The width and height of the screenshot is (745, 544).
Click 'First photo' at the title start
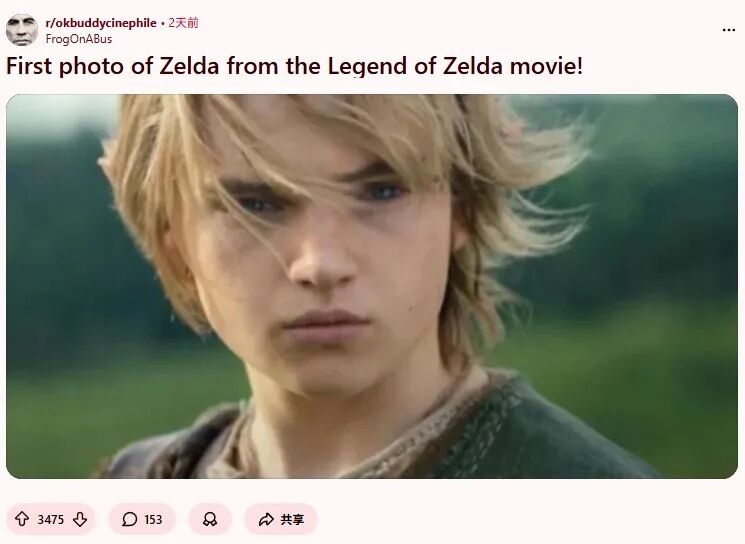(65, 66)
